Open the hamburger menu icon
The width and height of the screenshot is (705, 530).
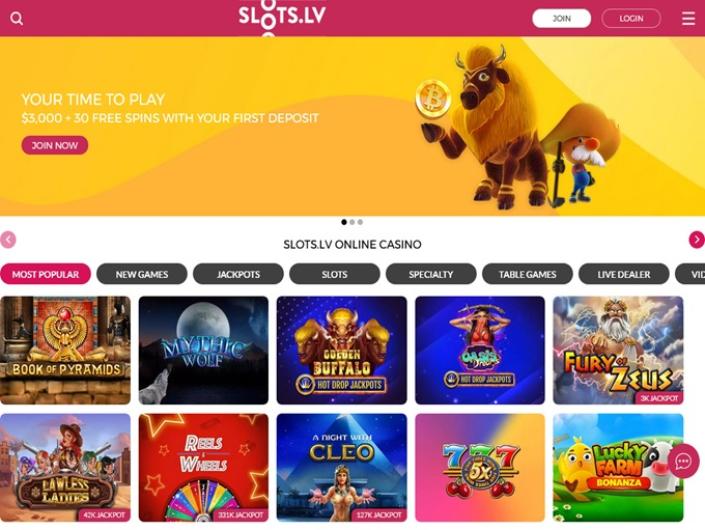(688, 18)
